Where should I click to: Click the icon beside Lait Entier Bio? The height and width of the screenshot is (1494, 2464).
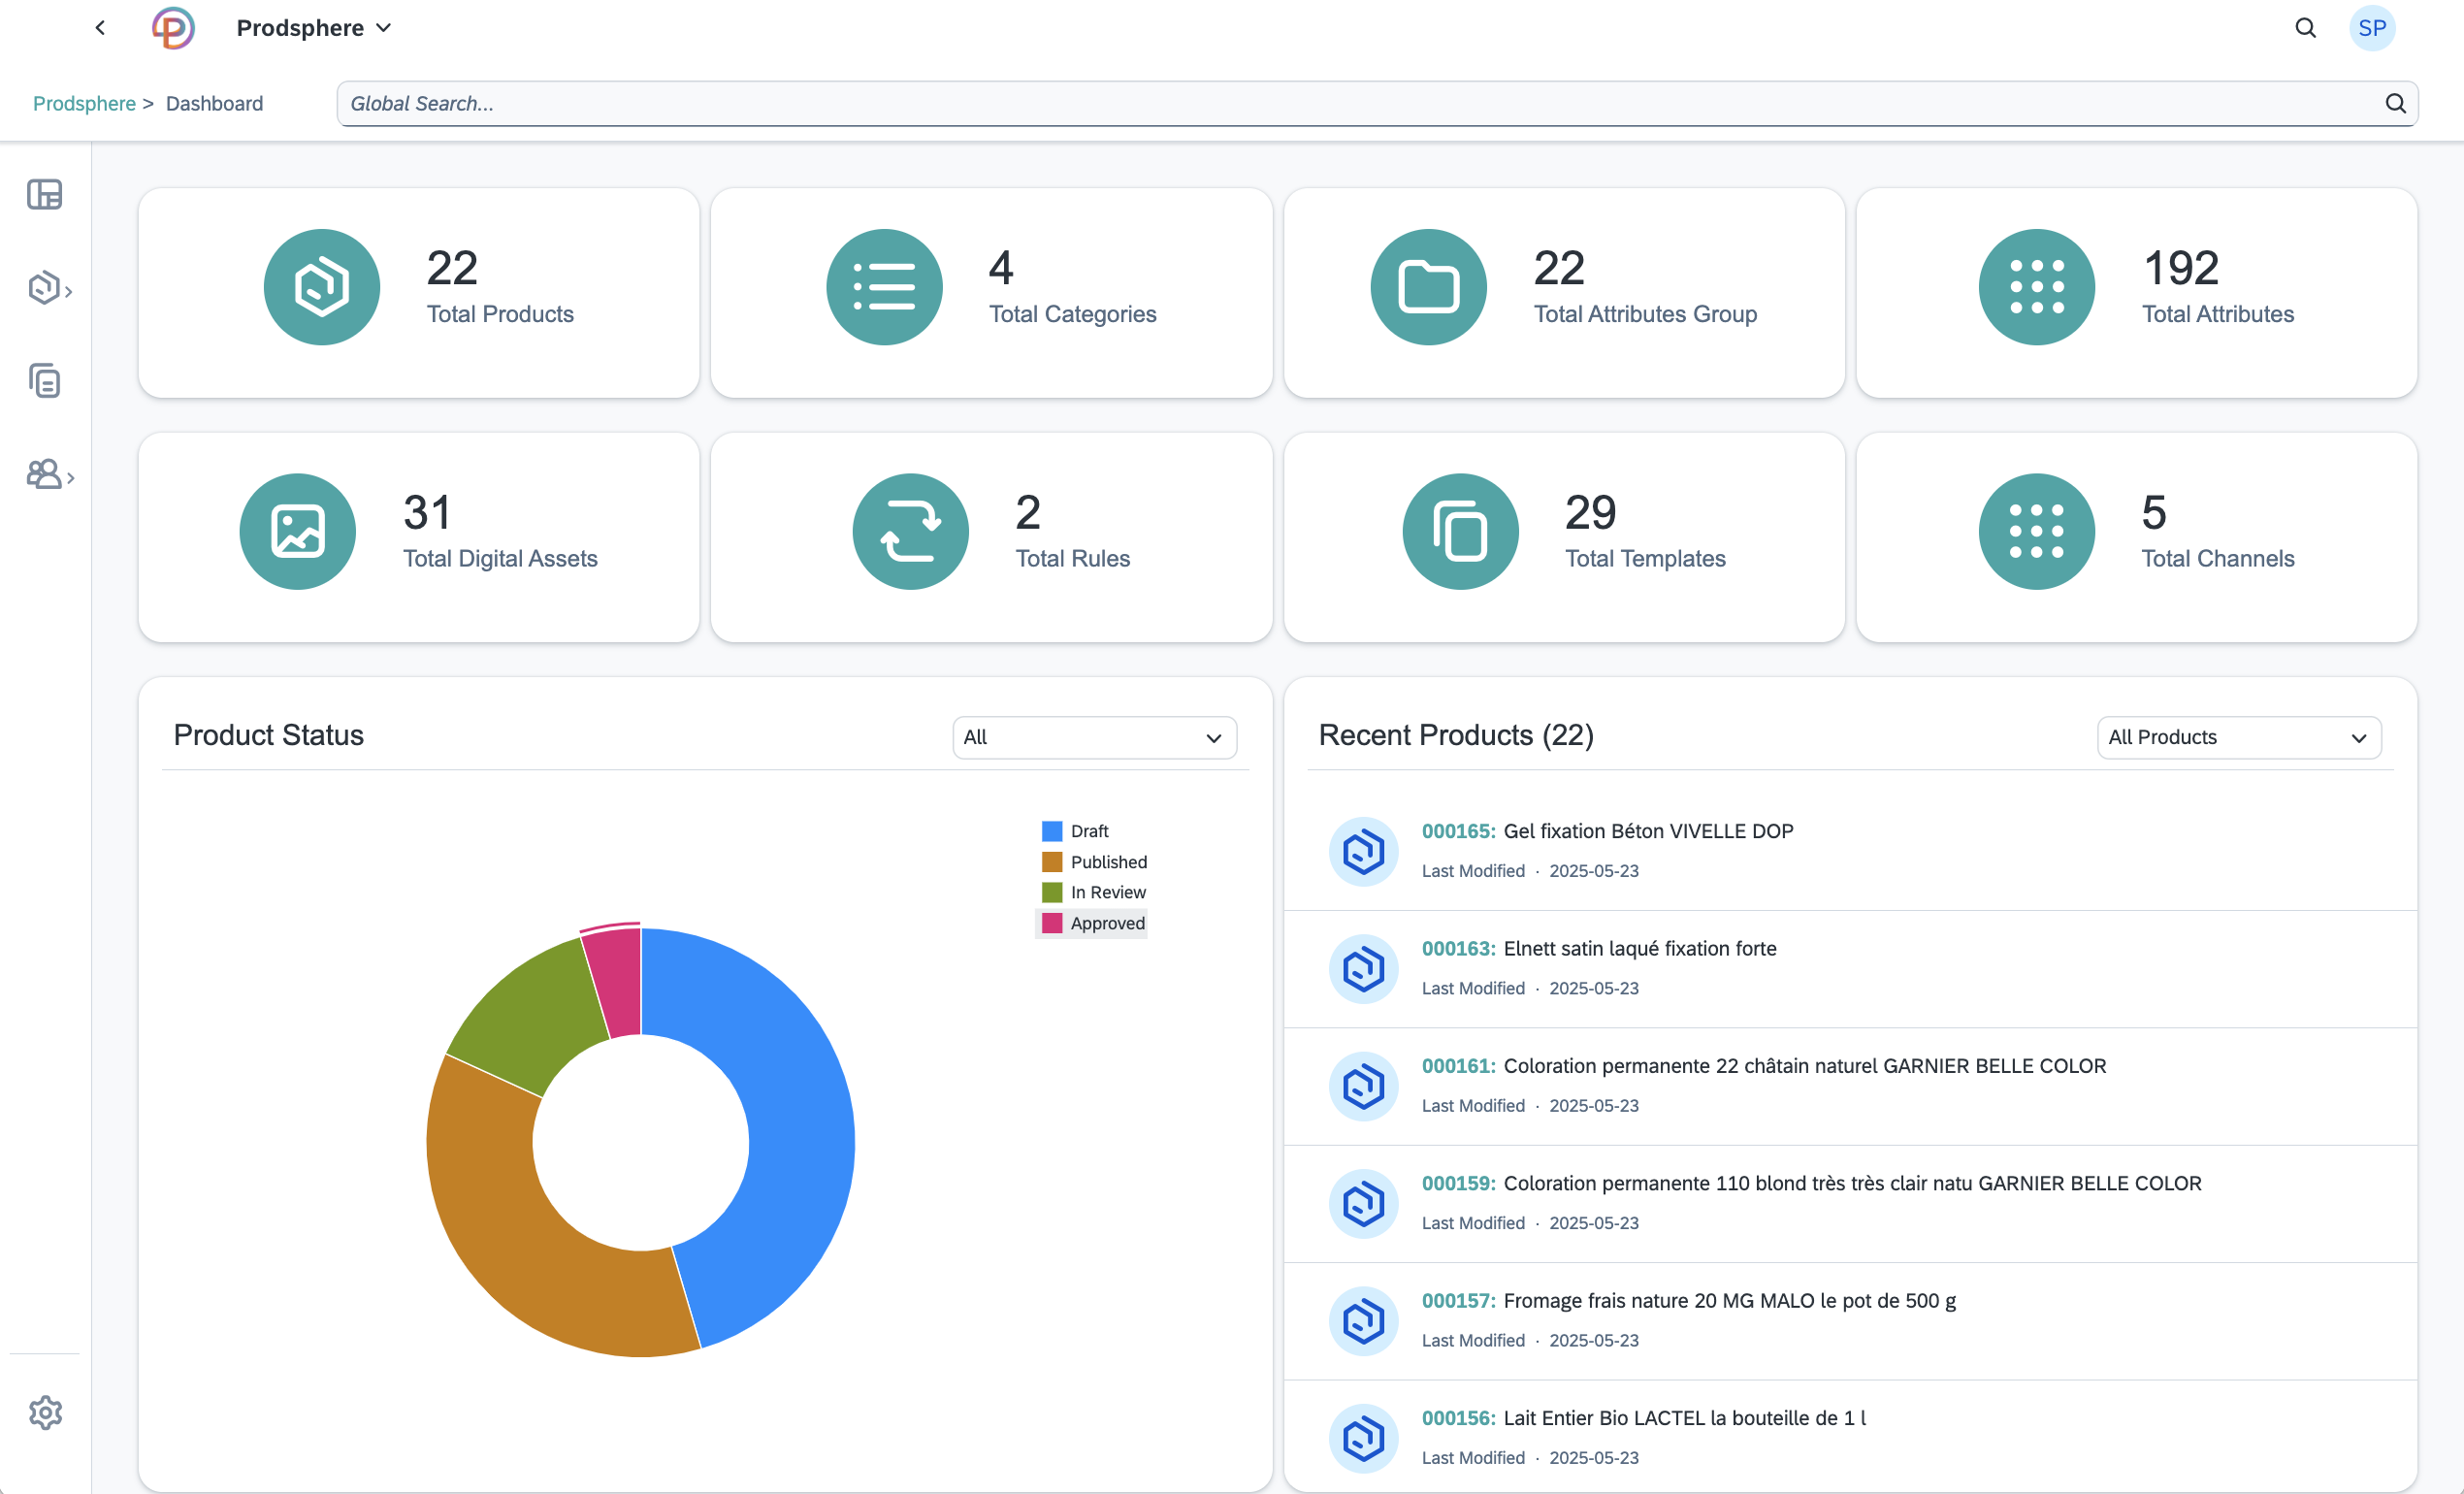[1363, 1439]
